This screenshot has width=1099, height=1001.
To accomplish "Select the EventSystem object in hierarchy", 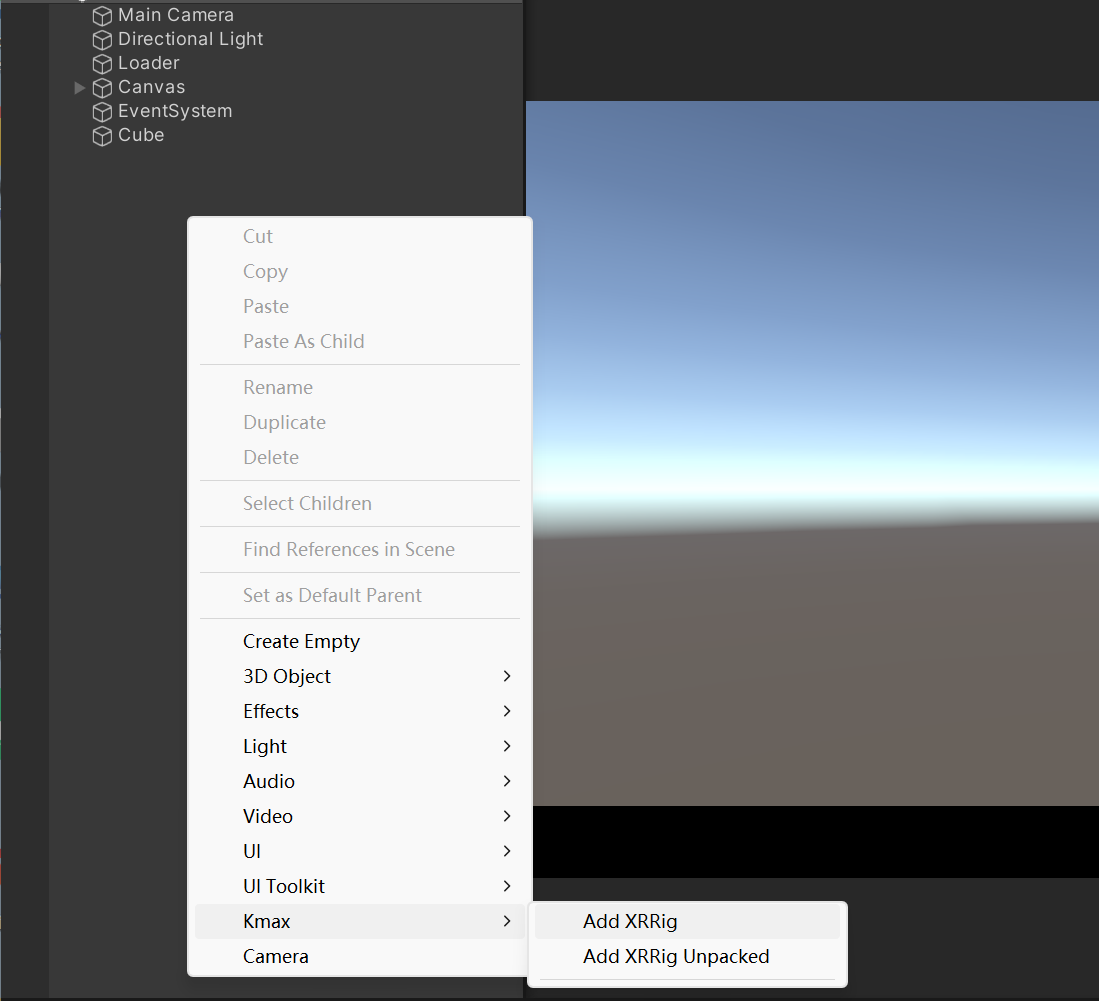I will click(175, 112).
